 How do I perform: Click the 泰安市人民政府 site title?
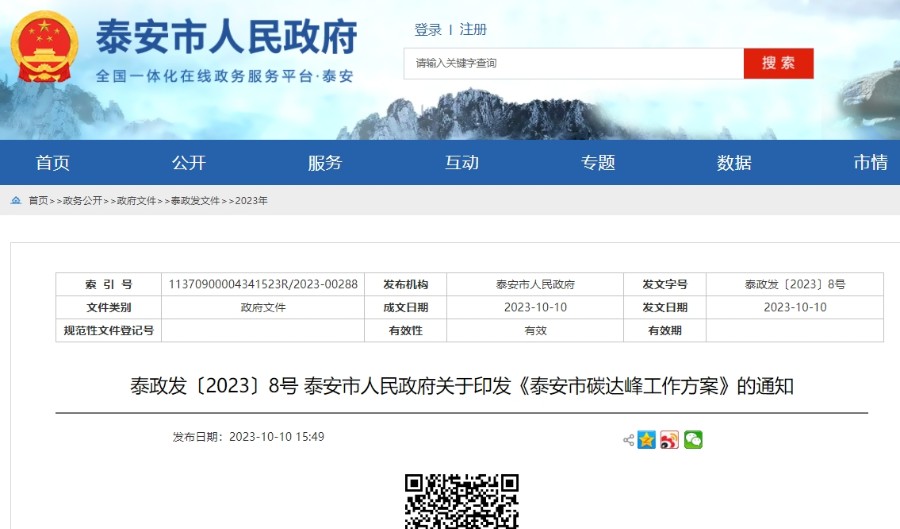click(x=227, y=37)
